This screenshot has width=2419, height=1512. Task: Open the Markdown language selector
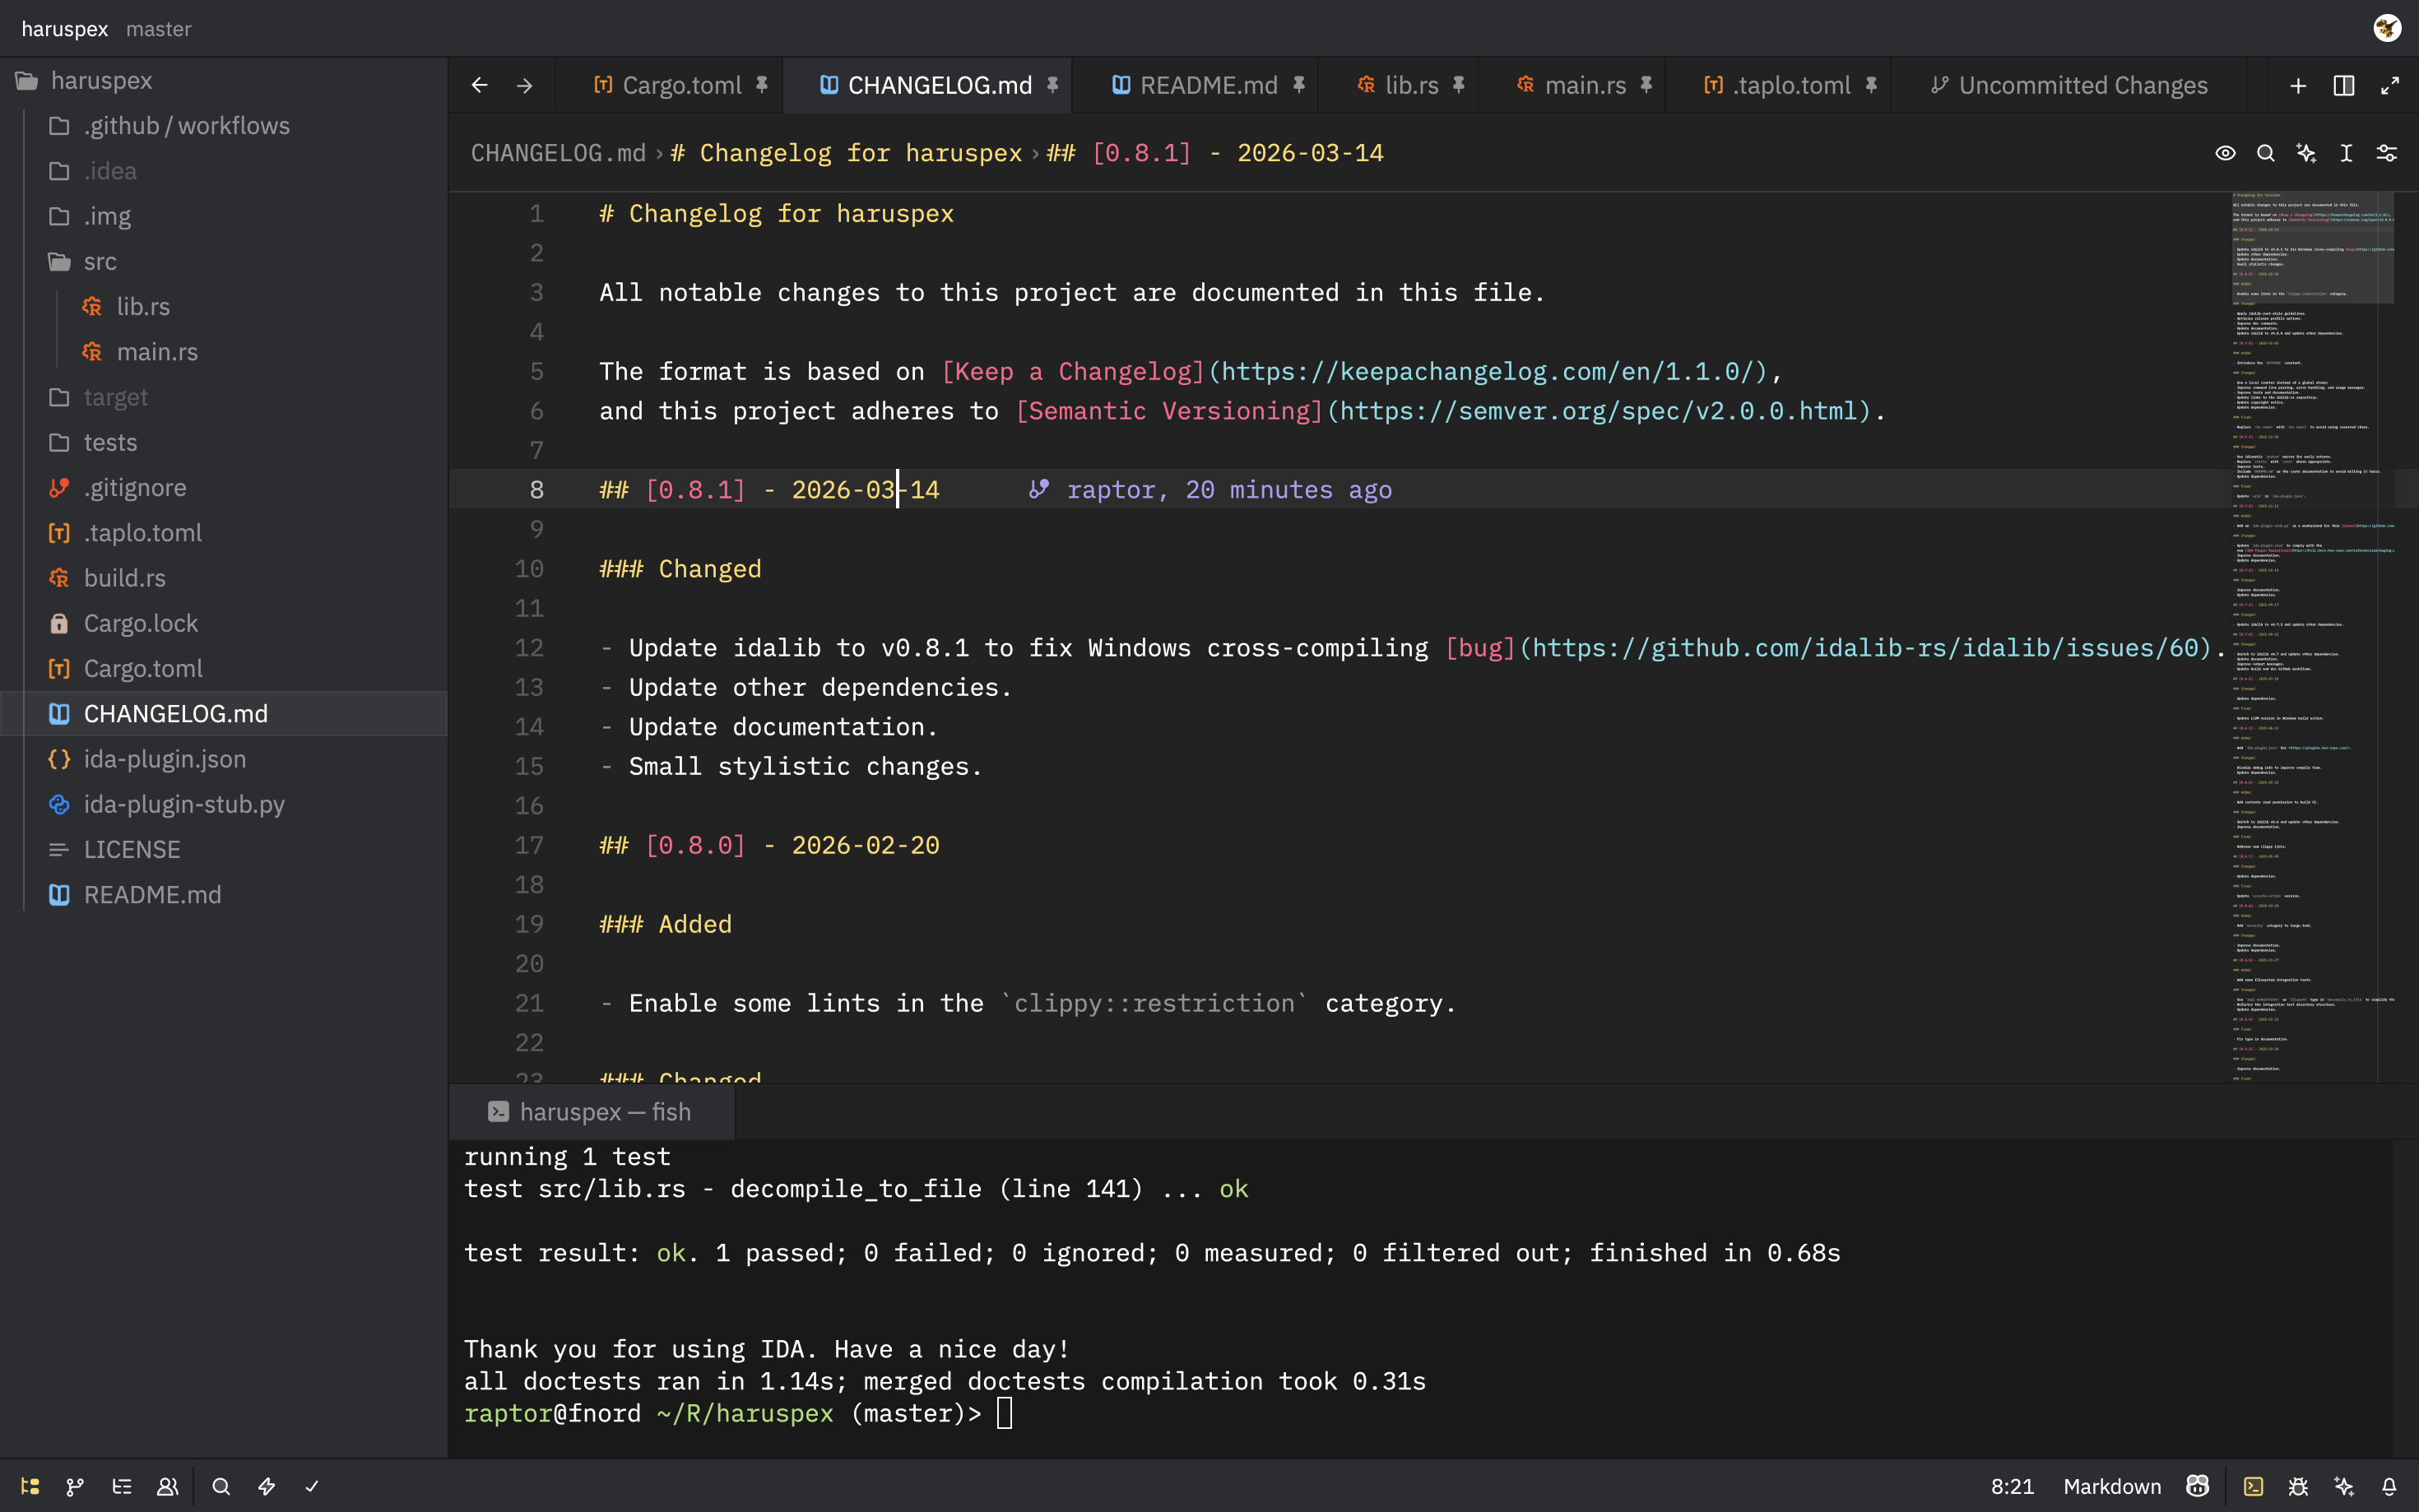[2112, 1487]
